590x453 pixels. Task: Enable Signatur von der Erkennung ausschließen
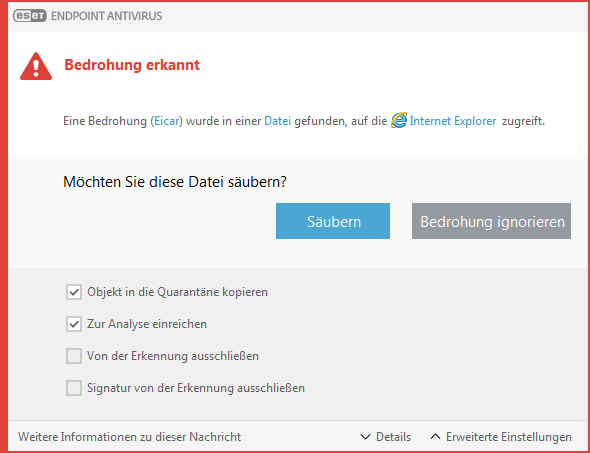(x=74, y=388)
